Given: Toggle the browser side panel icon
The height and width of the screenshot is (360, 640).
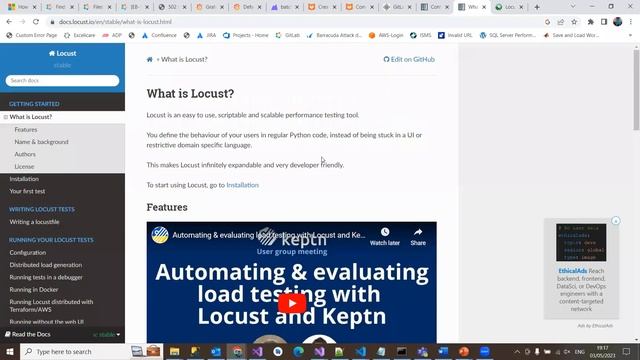Looking at the screenshot, I should click(604, 22).
